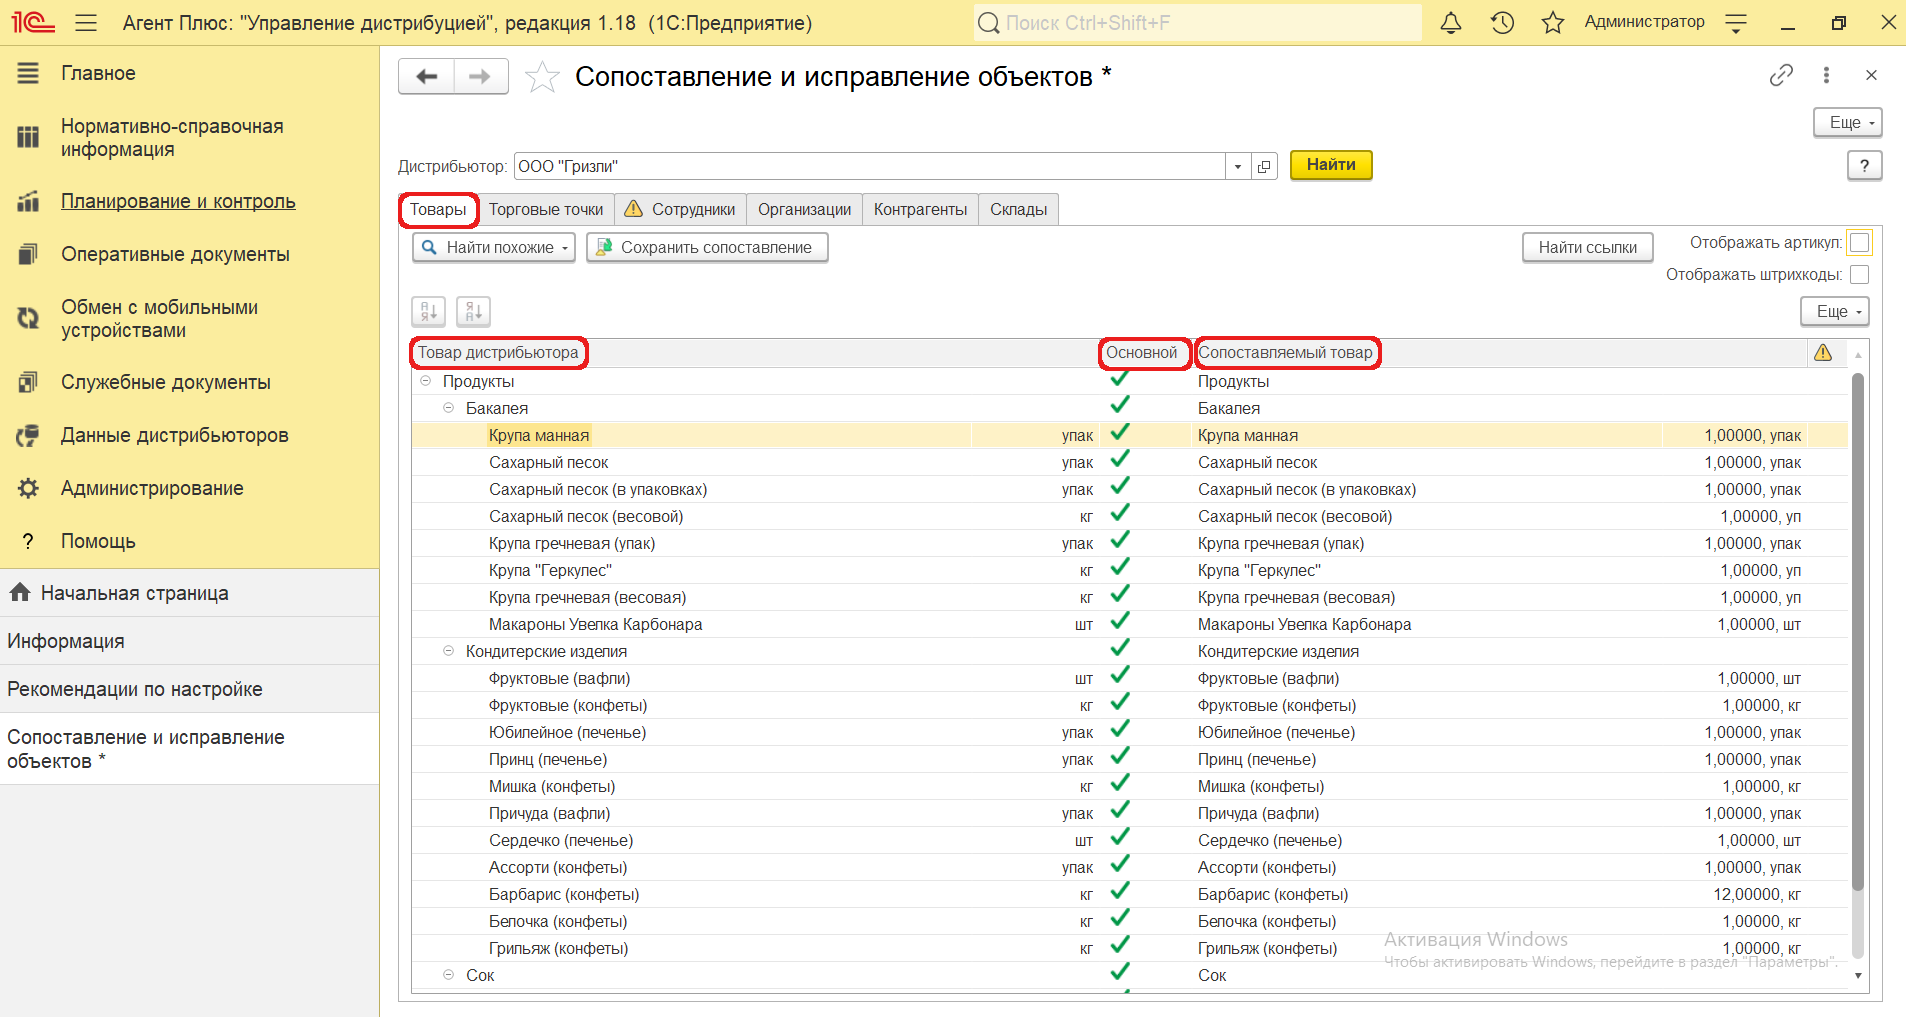This screenshot has height=1017, width=1906.
Task: Open Планирование и контроль link
Action: pos(178,201)
